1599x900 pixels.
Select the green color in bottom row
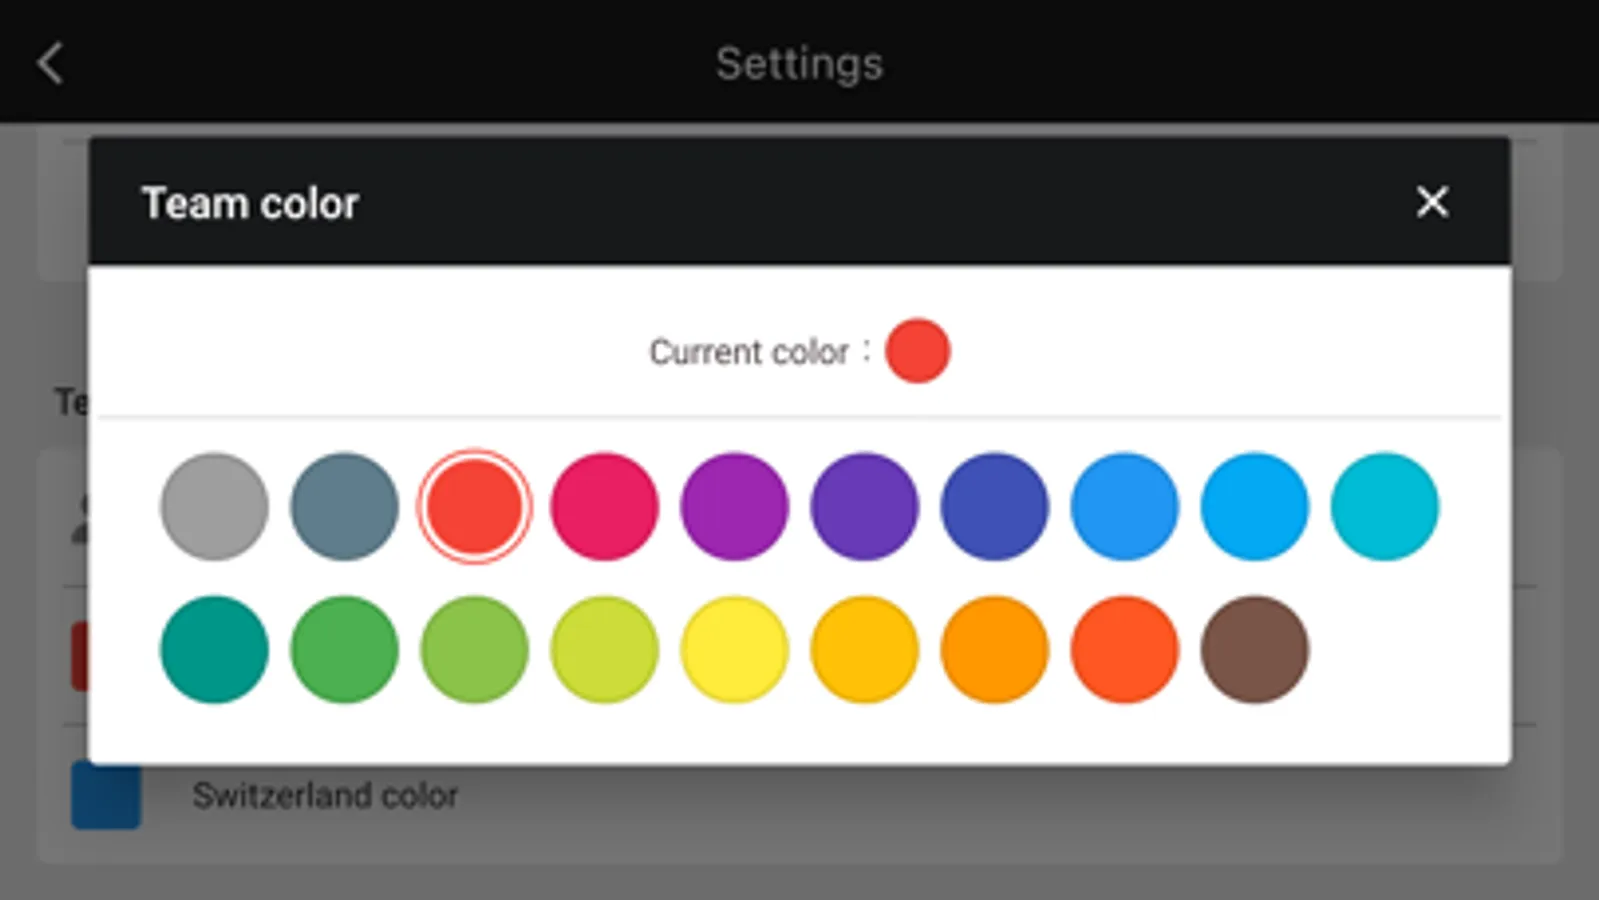[x=343, y=650]
